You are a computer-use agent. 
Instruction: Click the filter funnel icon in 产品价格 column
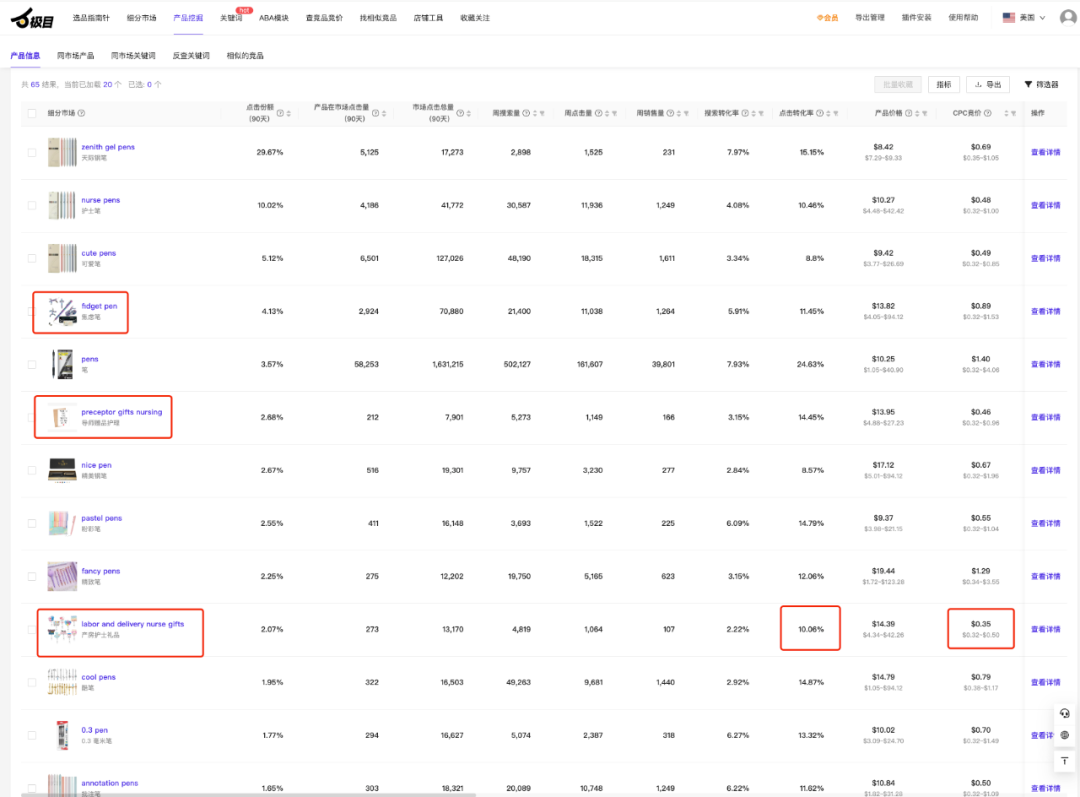point(924,113)
